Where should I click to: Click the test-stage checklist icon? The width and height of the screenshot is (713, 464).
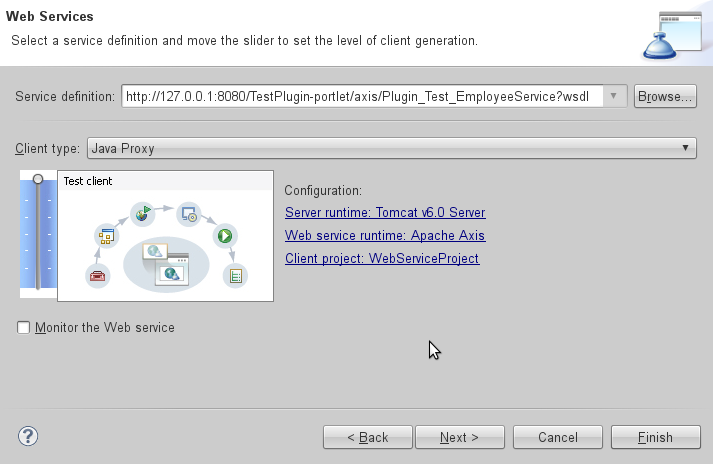click(236, 275)
